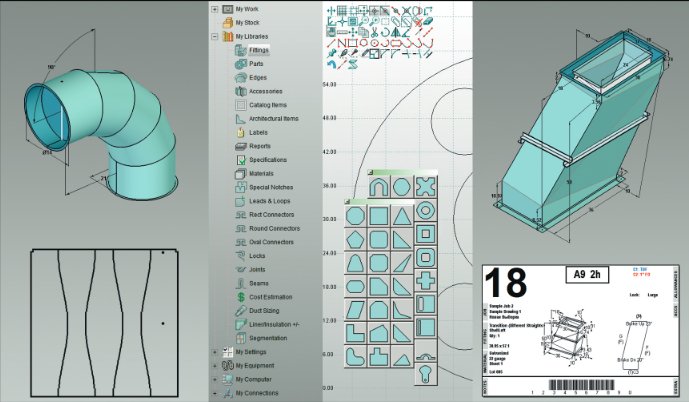Expand the My Equipment node
Image resolution: width=689 pixels, height=402 pixels.
215,366
